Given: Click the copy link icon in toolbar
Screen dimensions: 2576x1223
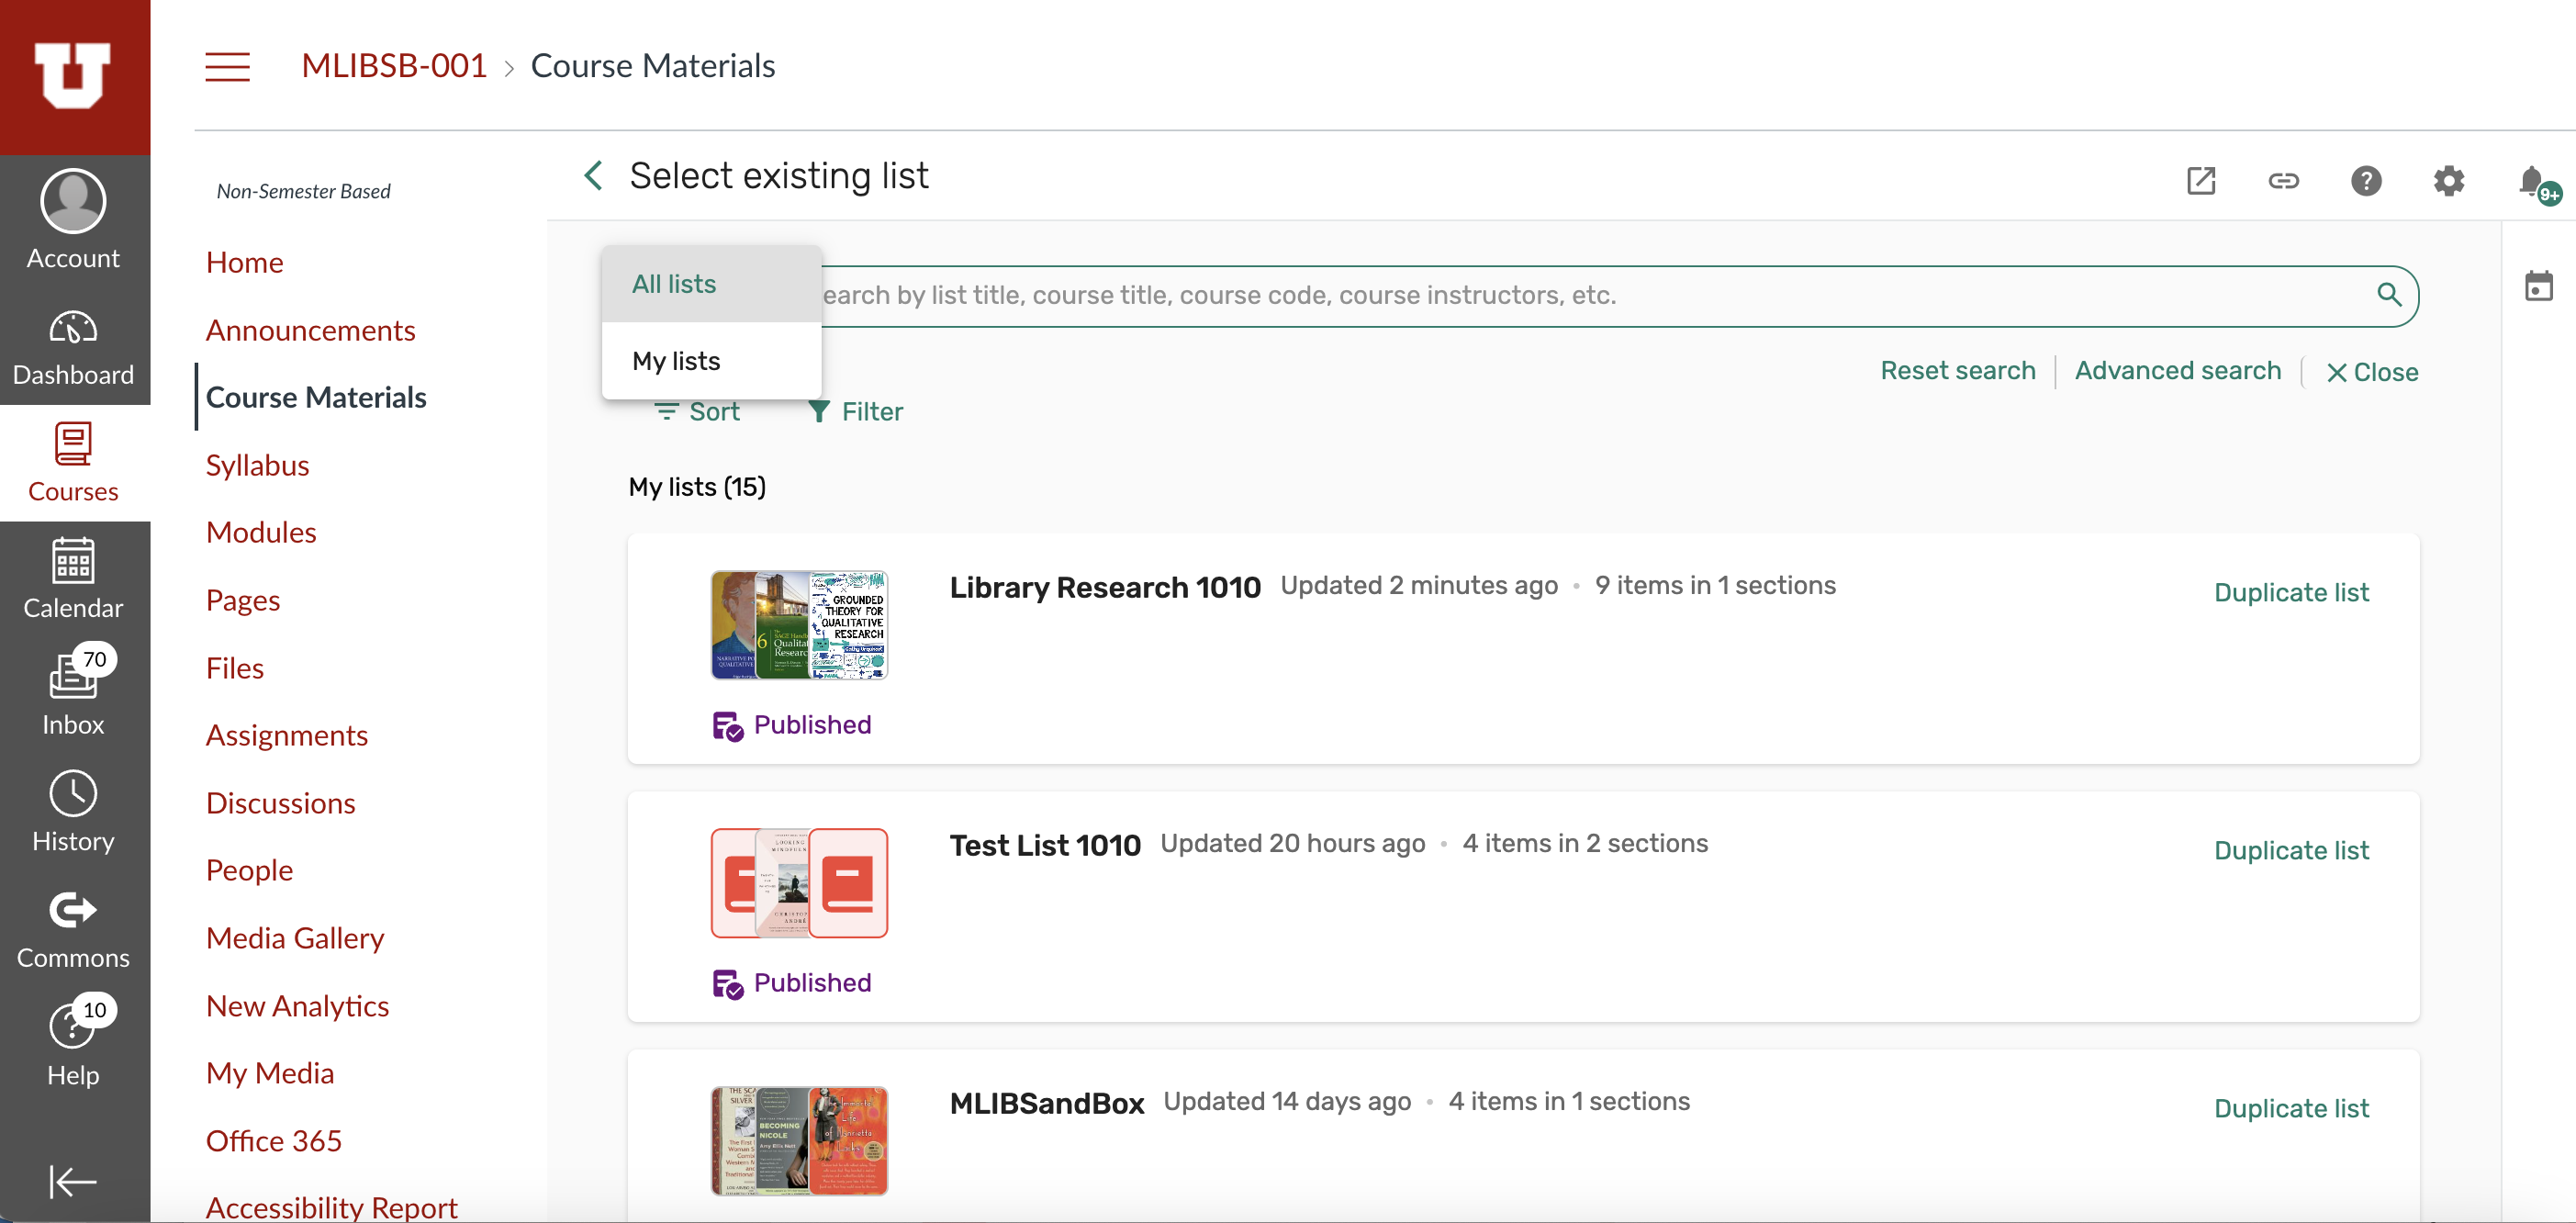Looking at the screenshot, I should tap(2285, 179).
